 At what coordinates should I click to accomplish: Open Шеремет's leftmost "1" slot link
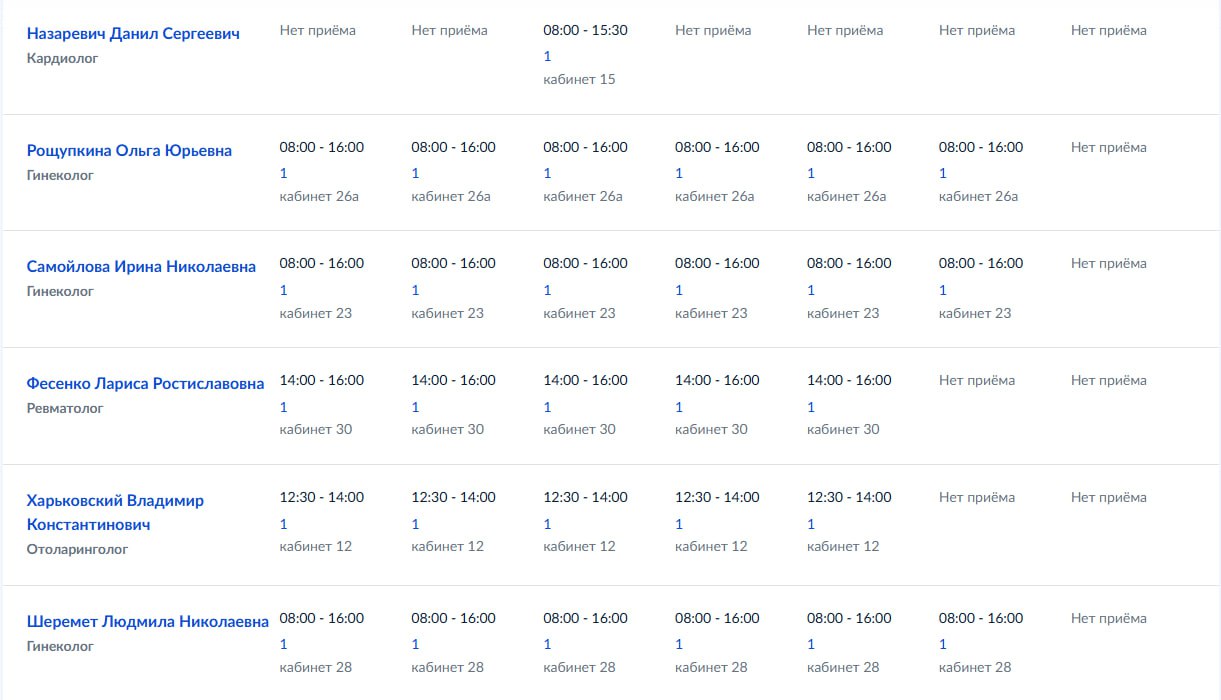[x=283, y=644]
